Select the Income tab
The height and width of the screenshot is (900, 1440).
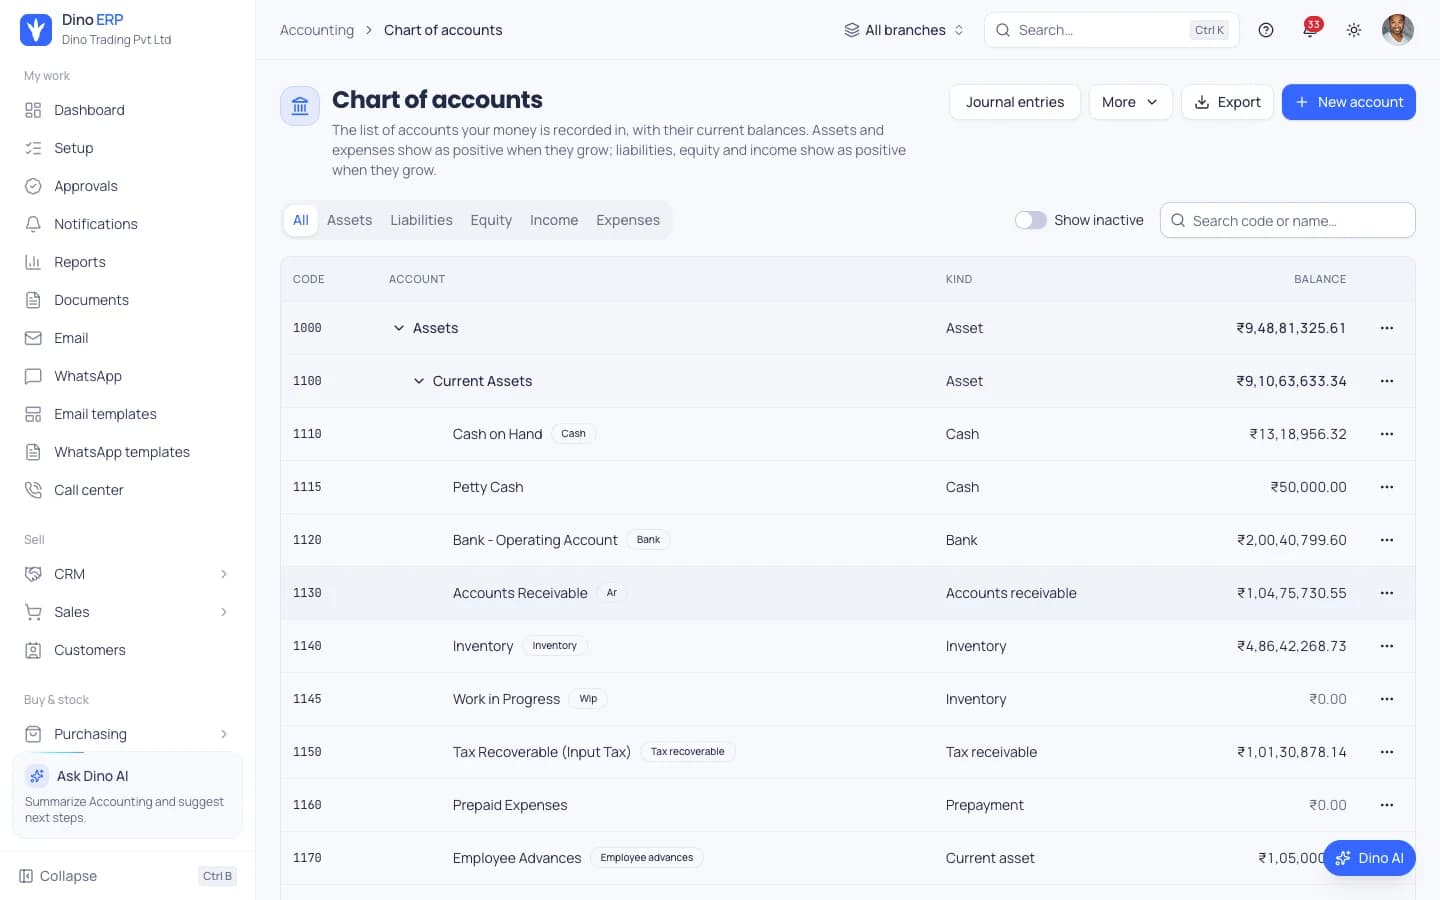point(554,220)
